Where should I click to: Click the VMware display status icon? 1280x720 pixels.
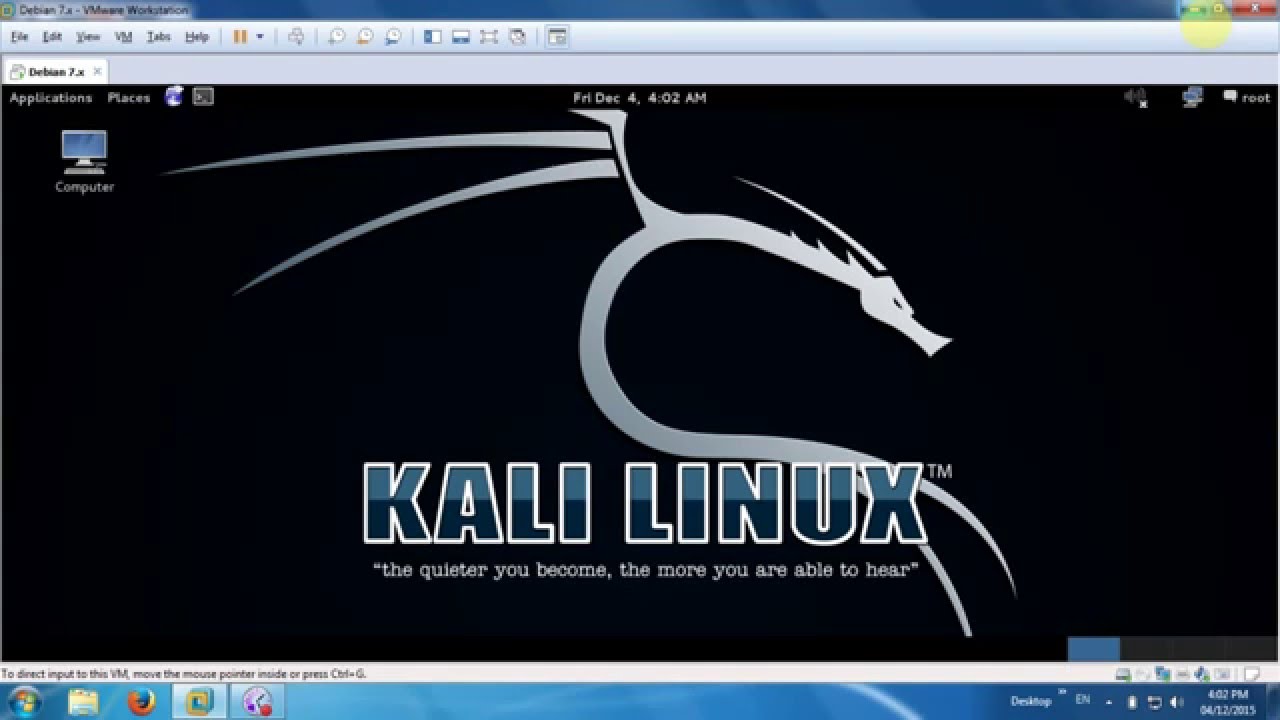(x=1220, y=675)
